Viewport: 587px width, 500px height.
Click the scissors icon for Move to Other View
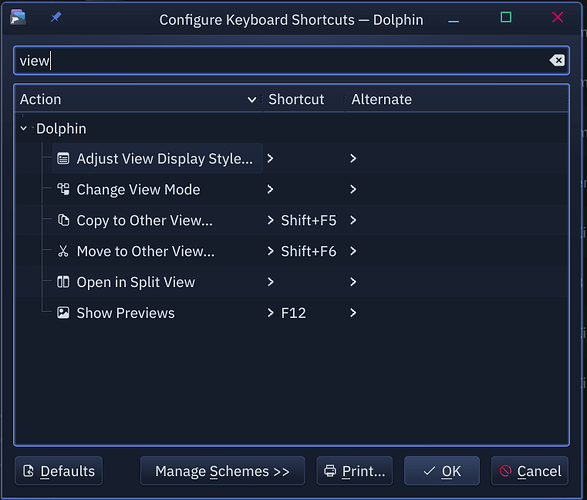(x=63, y=251)
